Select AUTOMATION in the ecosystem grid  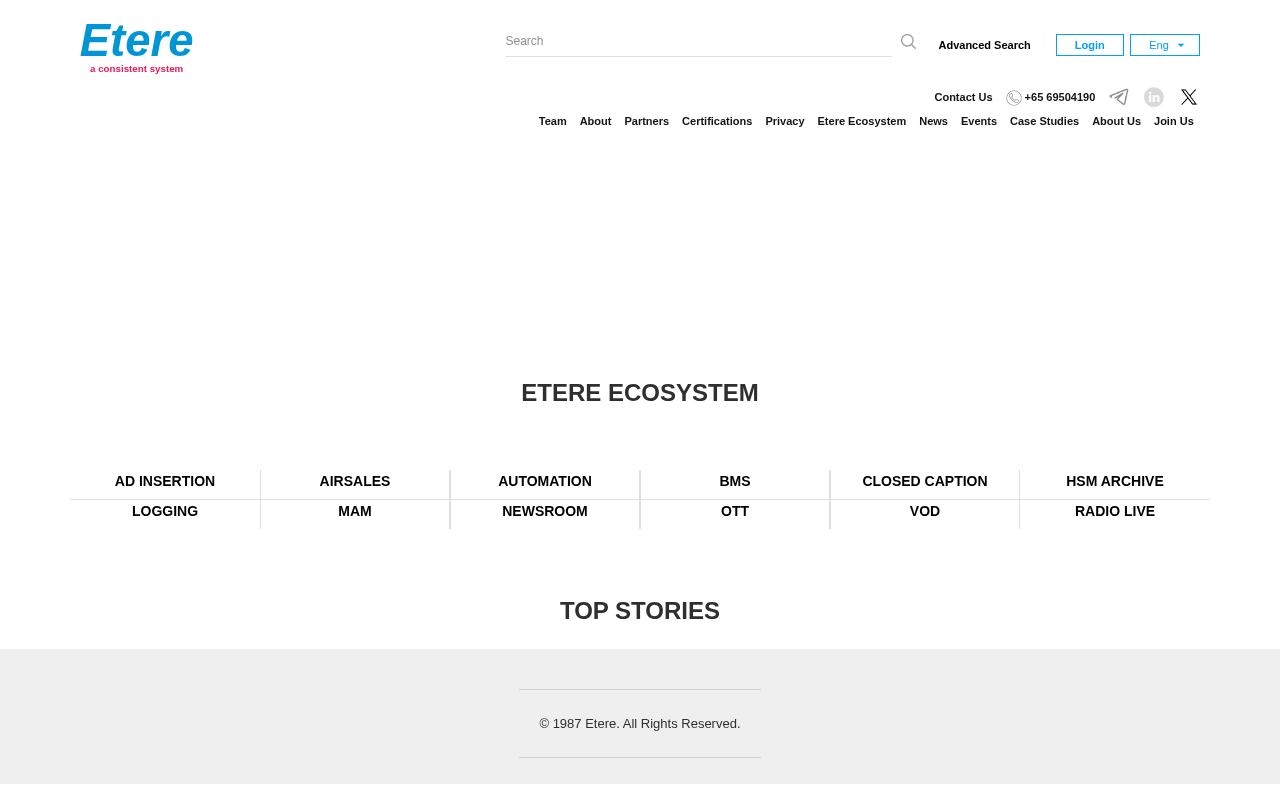coord(545,481)
